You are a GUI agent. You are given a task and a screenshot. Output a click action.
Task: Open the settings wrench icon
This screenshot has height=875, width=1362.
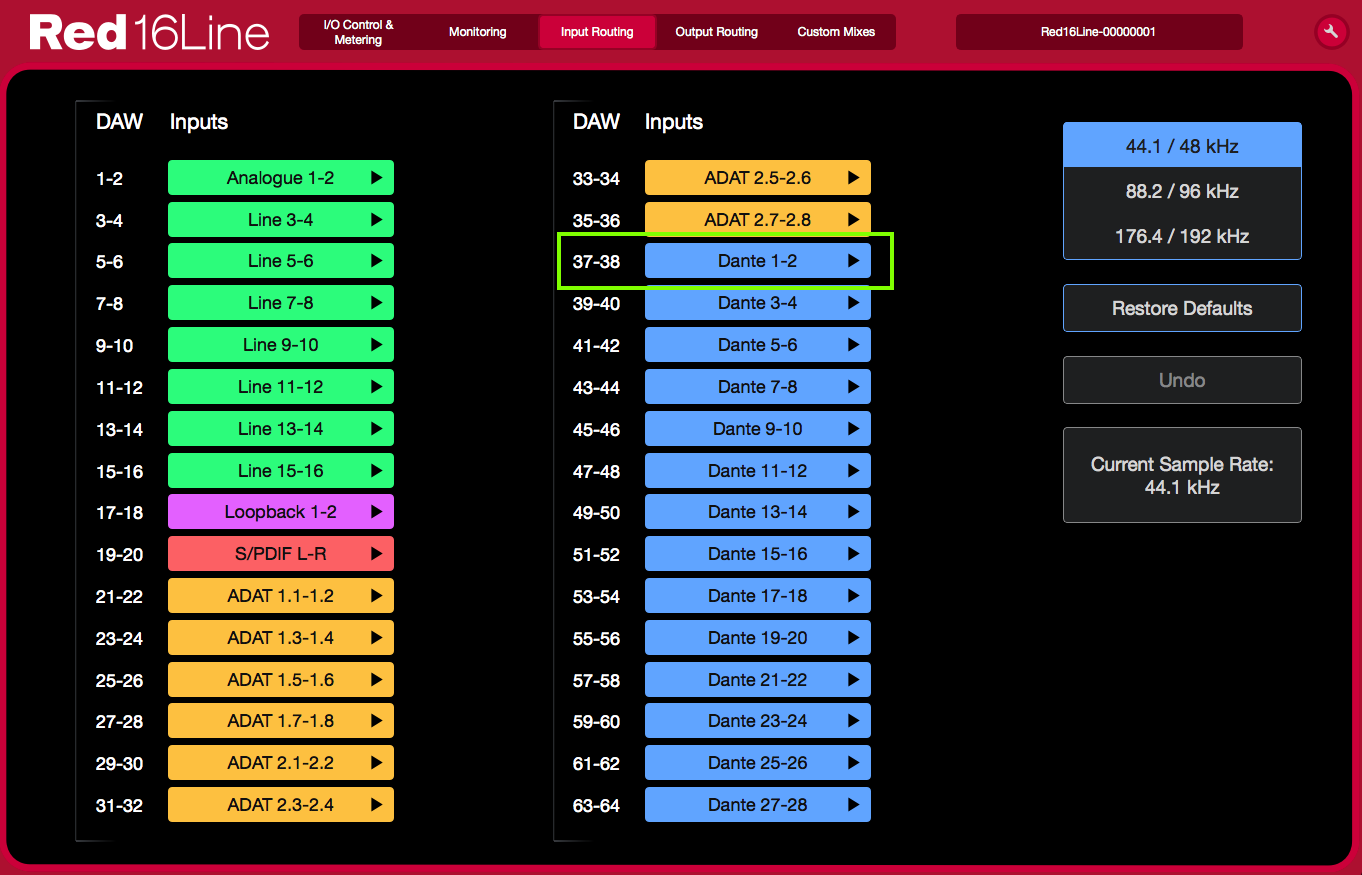pyautogui.click(x=1331, y=32)
